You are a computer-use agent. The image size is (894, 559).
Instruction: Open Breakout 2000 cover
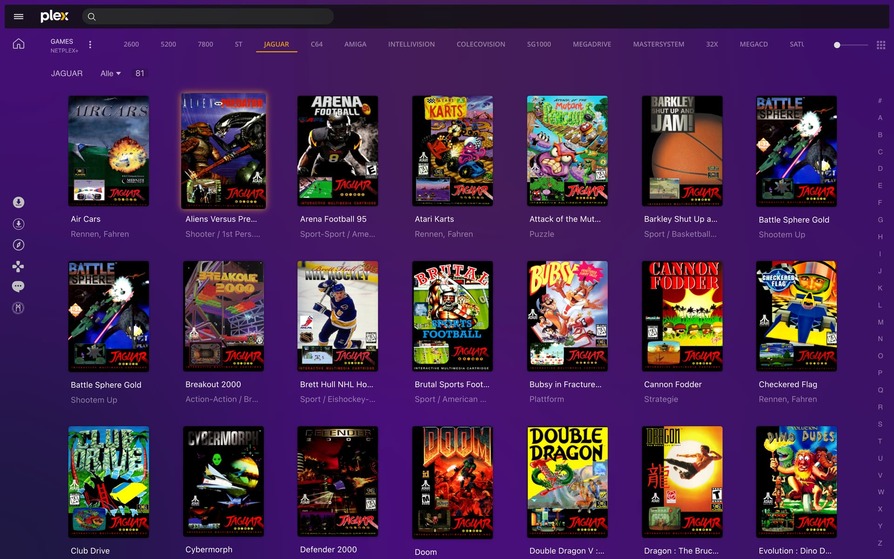pos(224,316)
